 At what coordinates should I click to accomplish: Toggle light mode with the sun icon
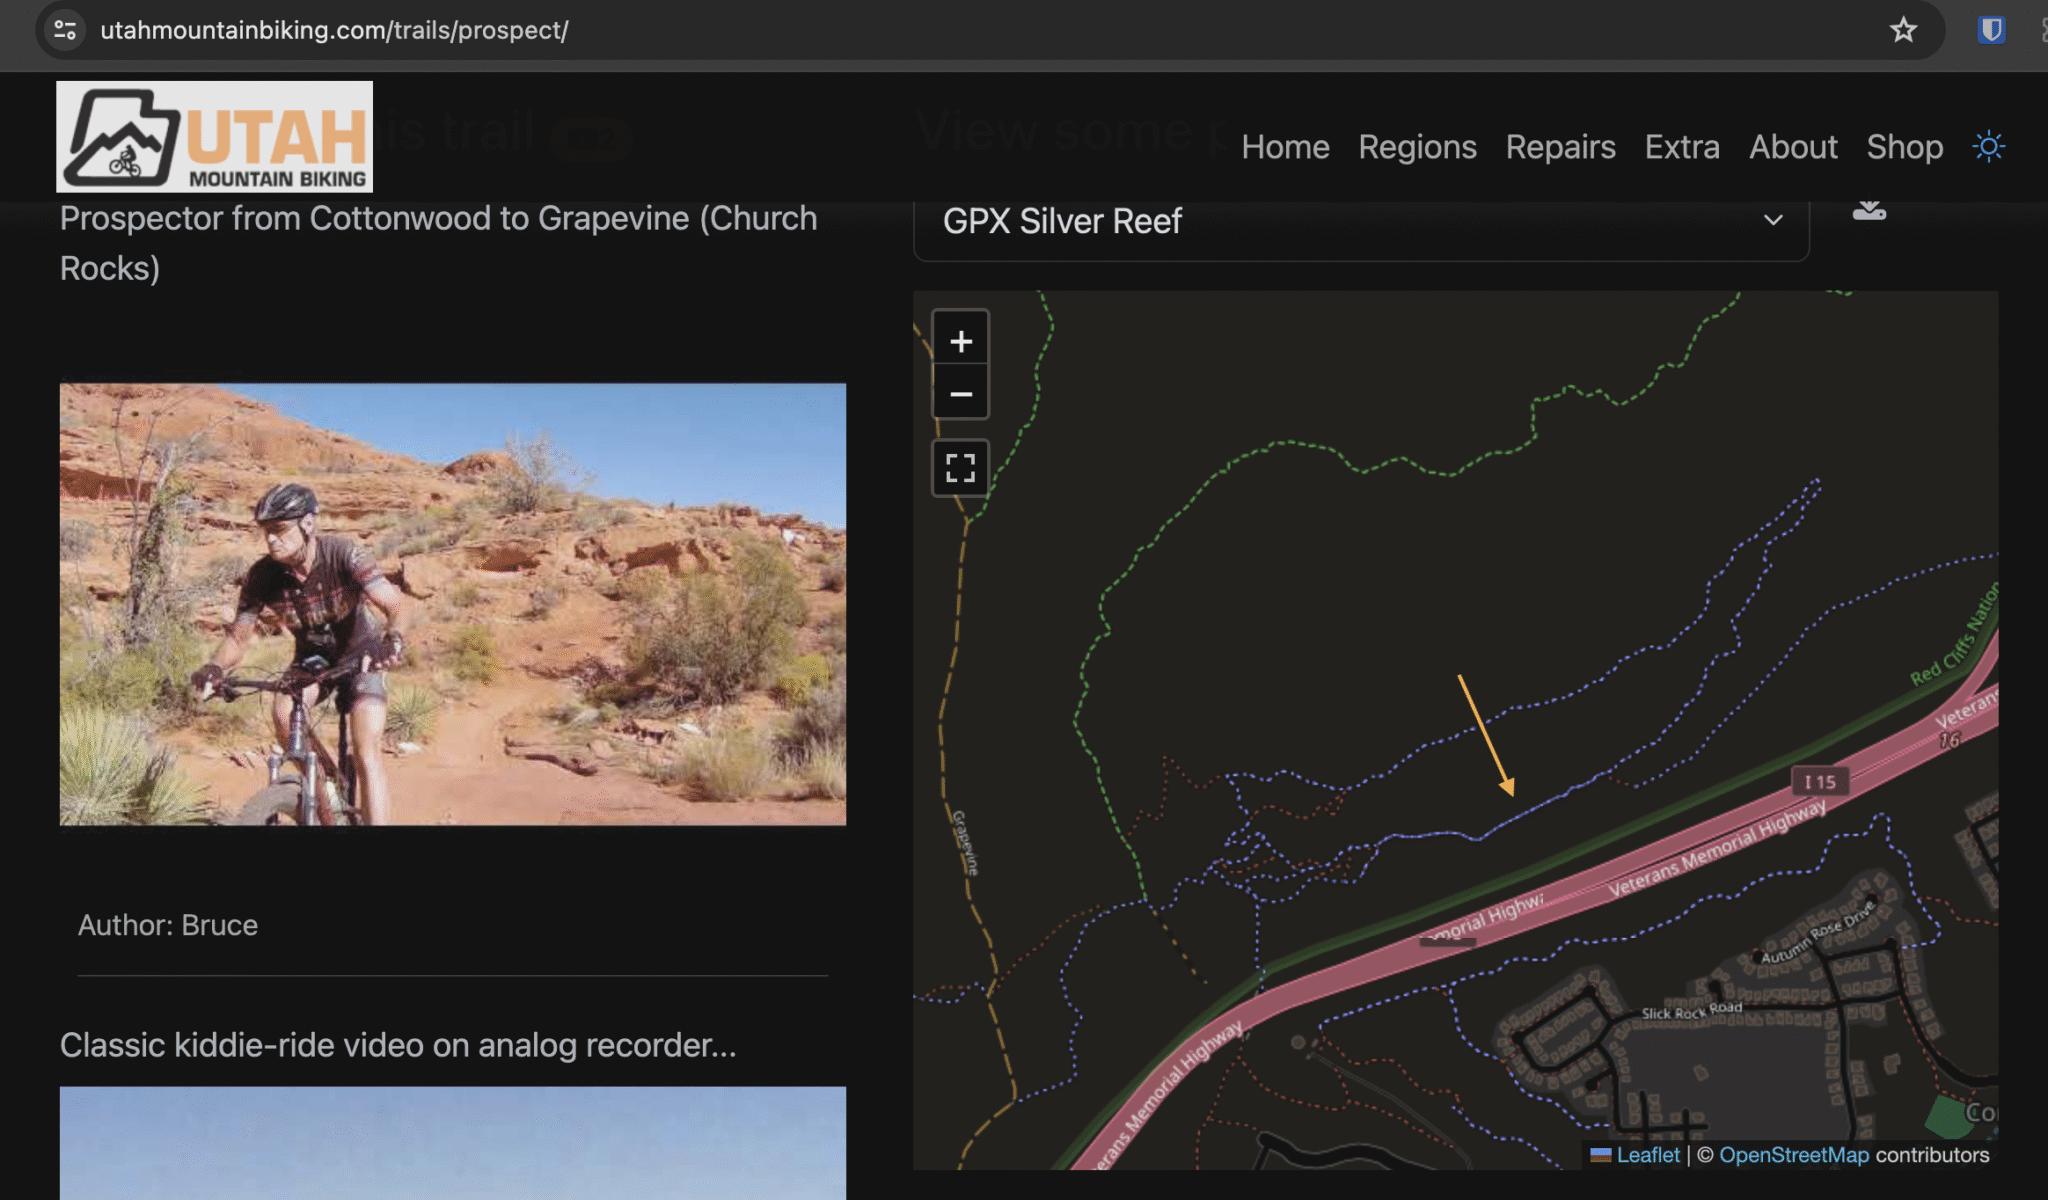pyautogui.click(x=1988, y=146)
